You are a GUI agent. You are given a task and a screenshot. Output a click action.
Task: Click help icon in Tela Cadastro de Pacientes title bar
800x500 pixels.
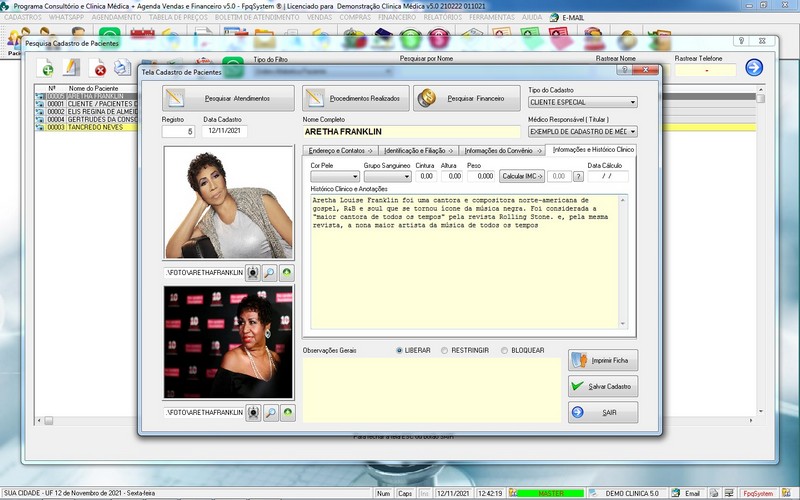pos(624,70)
